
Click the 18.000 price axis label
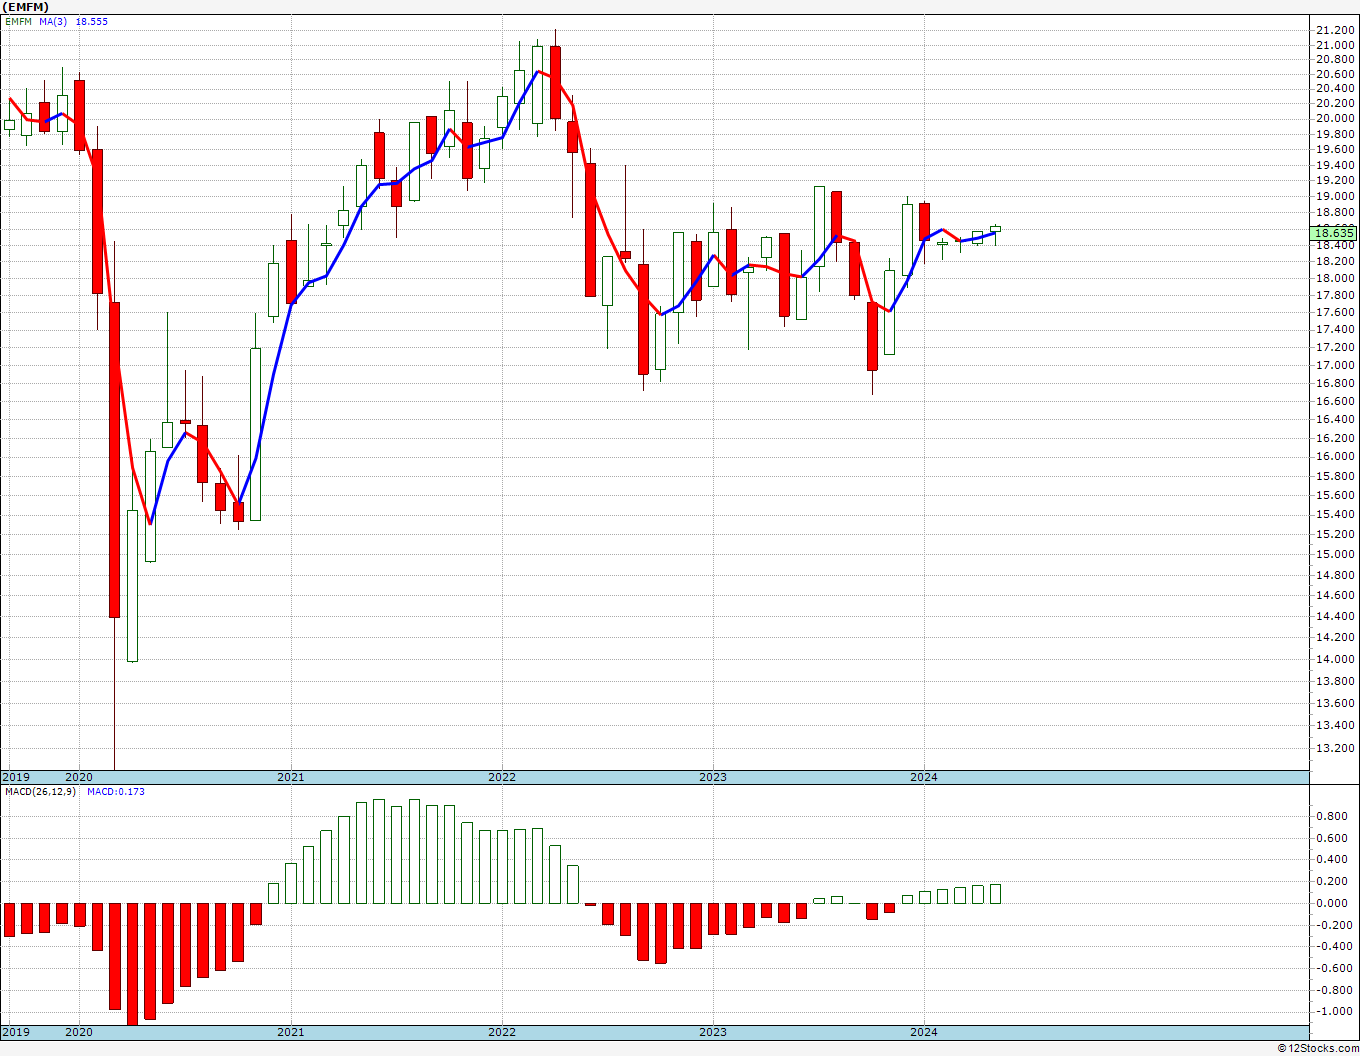[x=1336, y=278]
